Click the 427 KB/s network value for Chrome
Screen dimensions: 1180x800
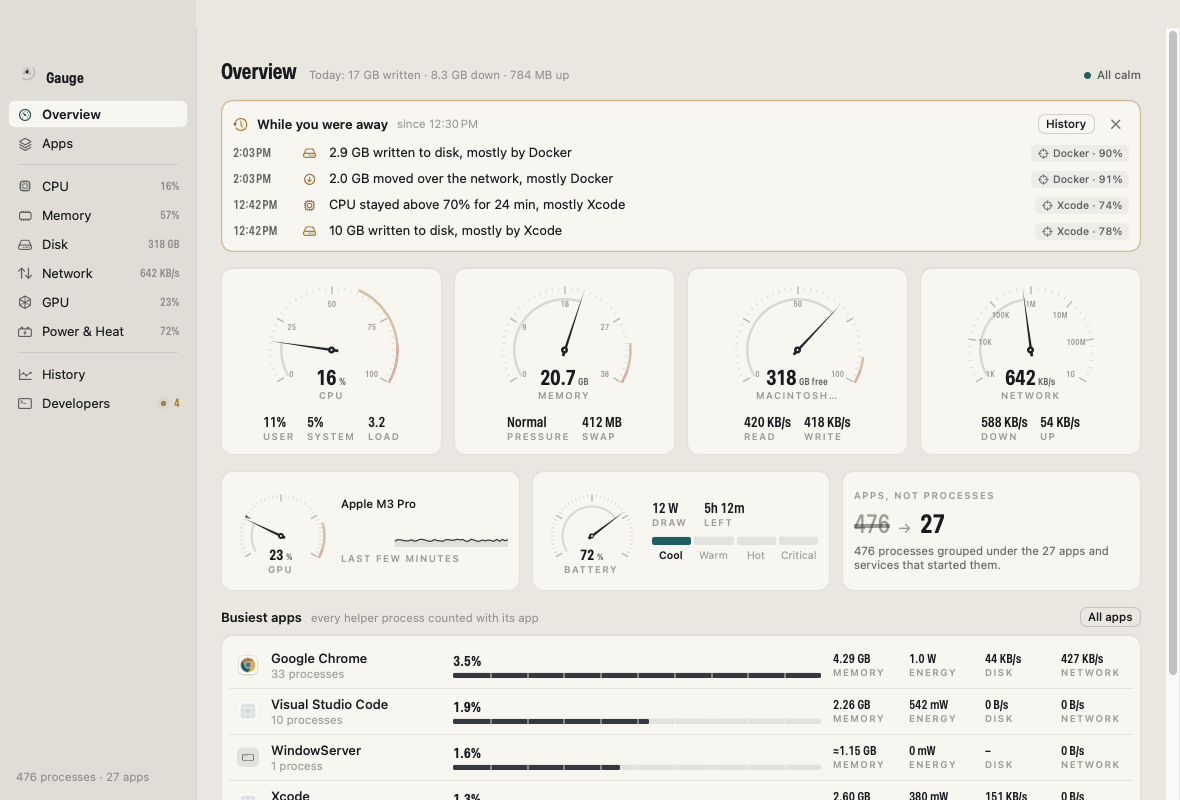pos(1082,659)
